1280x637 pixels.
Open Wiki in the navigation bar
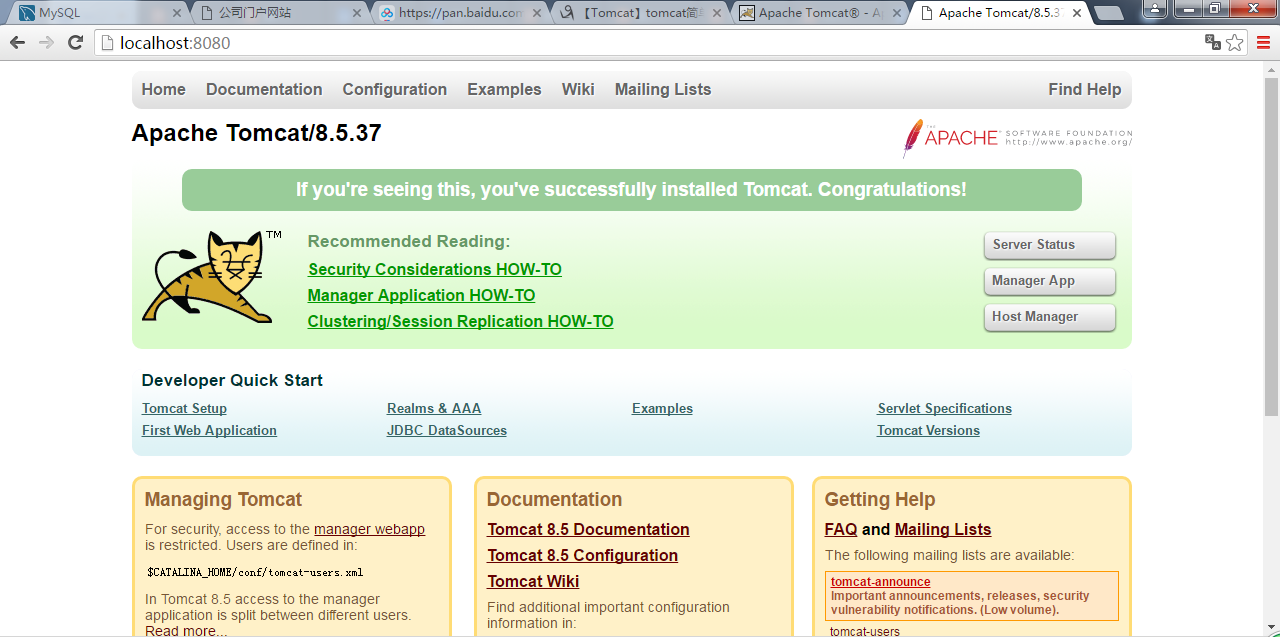point(578,89)
